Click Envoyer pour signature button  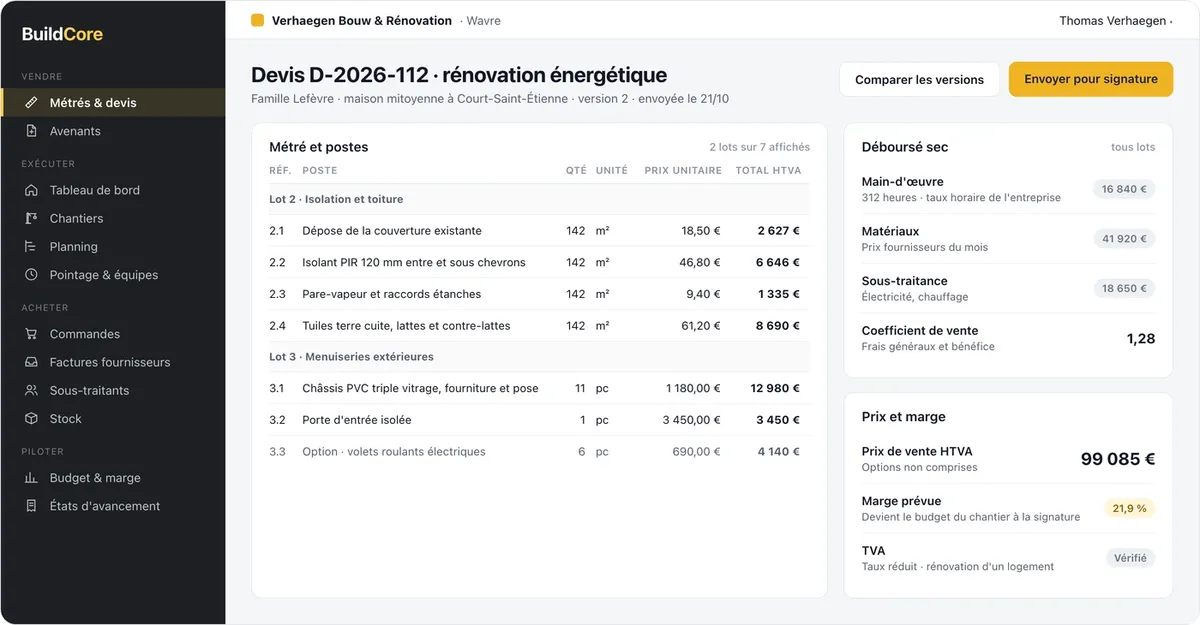pyautogui.click(x=1091, y=79)
